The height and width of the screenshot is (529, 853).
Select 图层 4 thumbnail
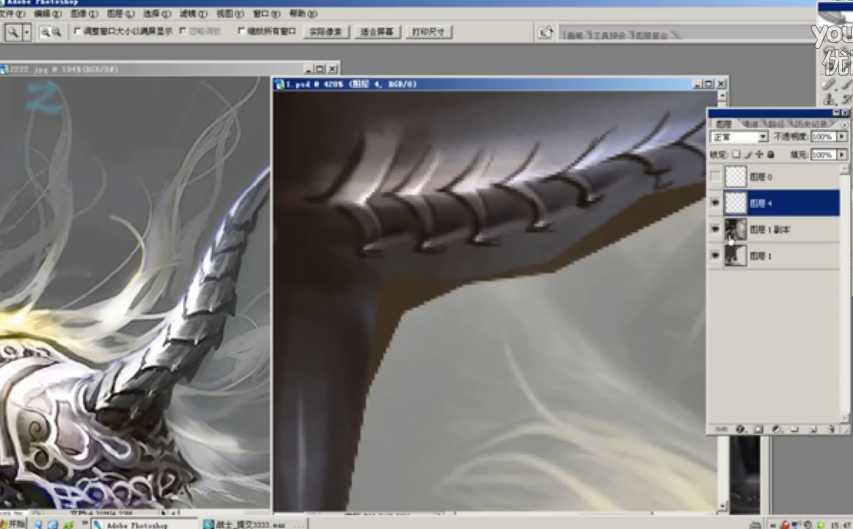(735, 203)
